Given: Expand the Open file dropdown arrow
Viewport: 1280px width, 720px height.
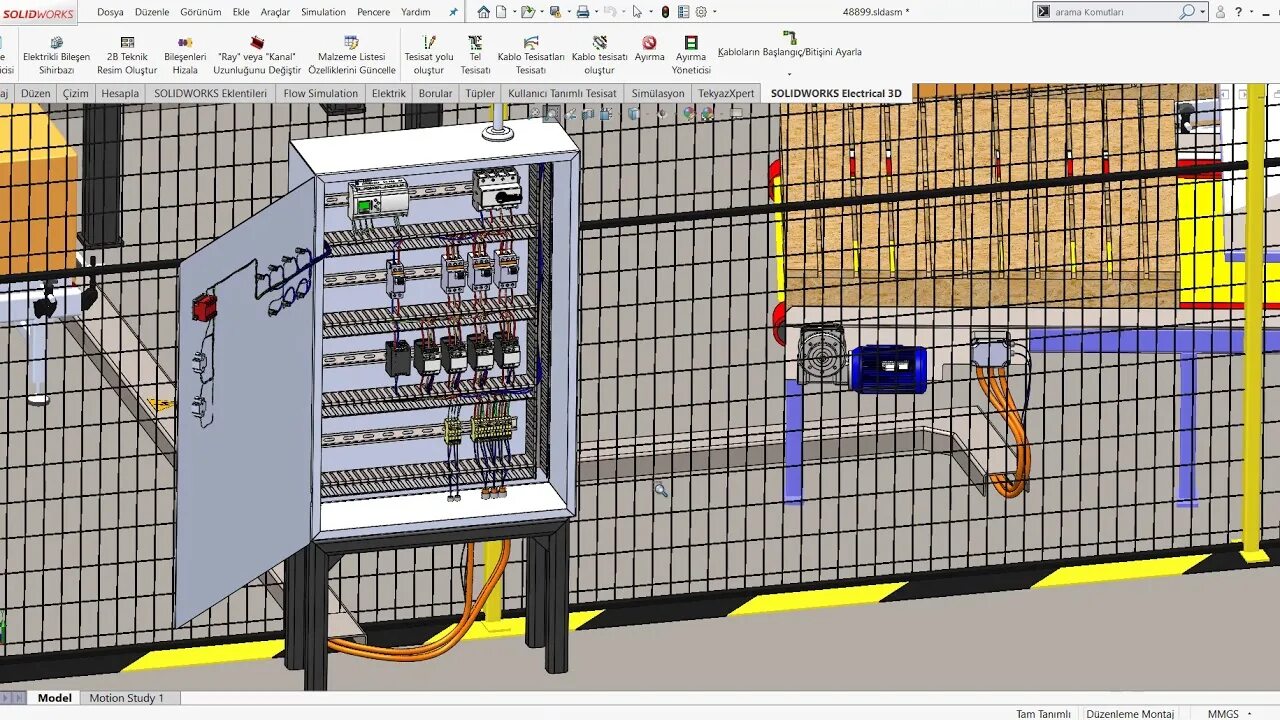Looking at the screenshot, I should coord(542,12).
